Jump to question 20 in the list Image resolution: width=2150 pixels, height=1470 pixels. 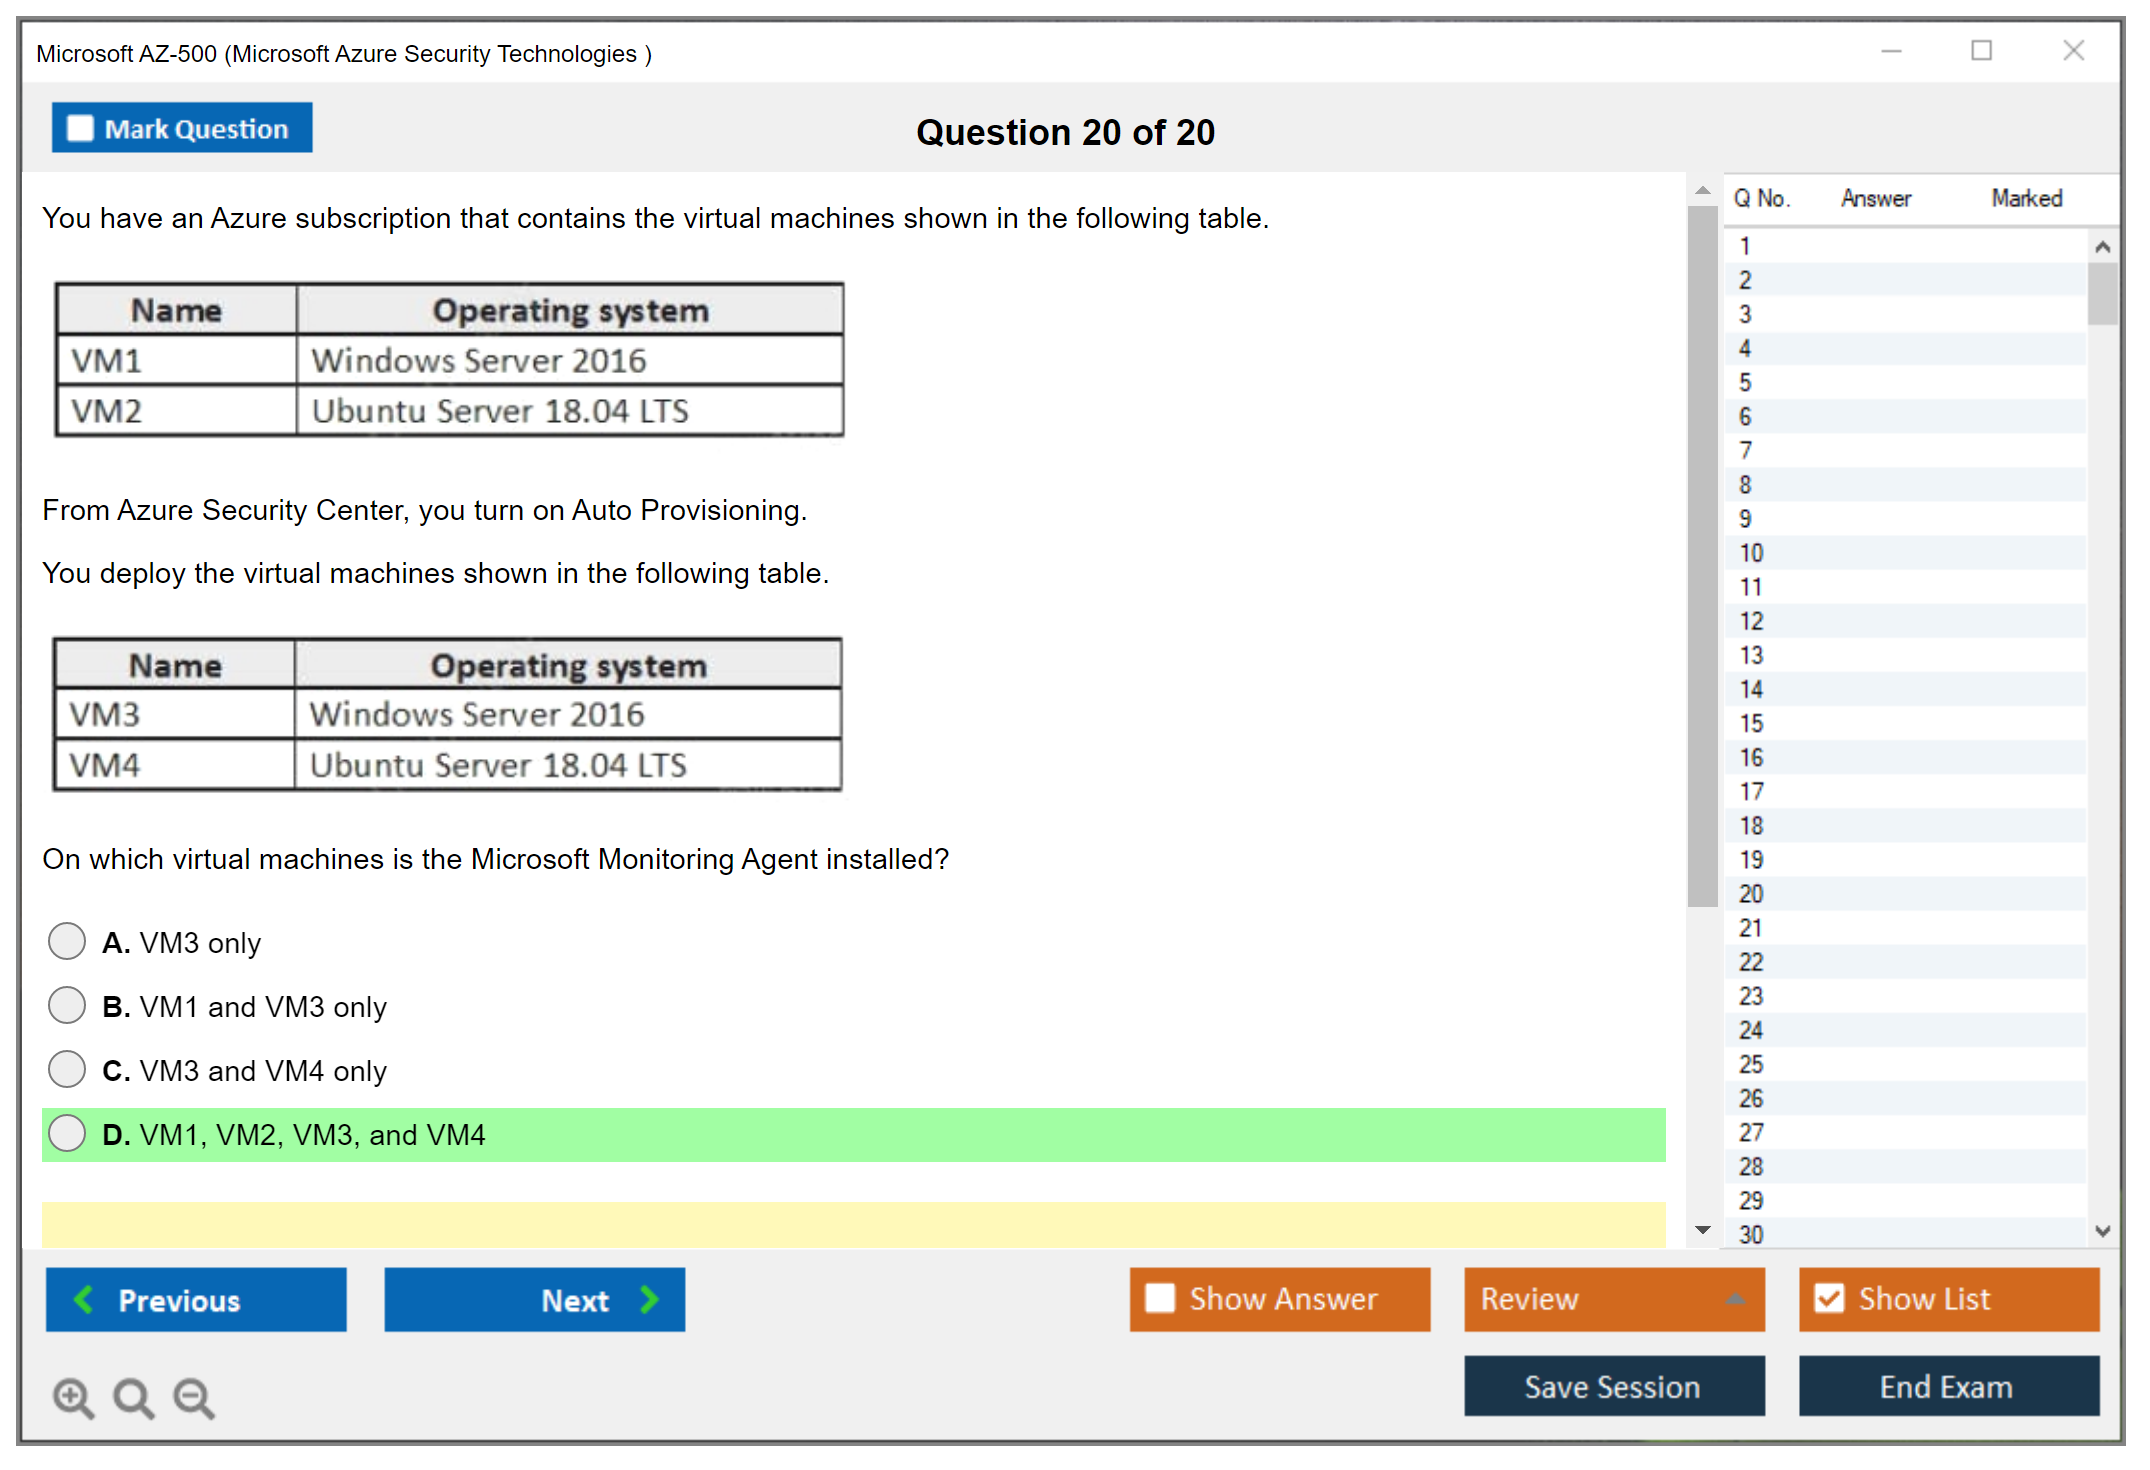pos(1751,893)
